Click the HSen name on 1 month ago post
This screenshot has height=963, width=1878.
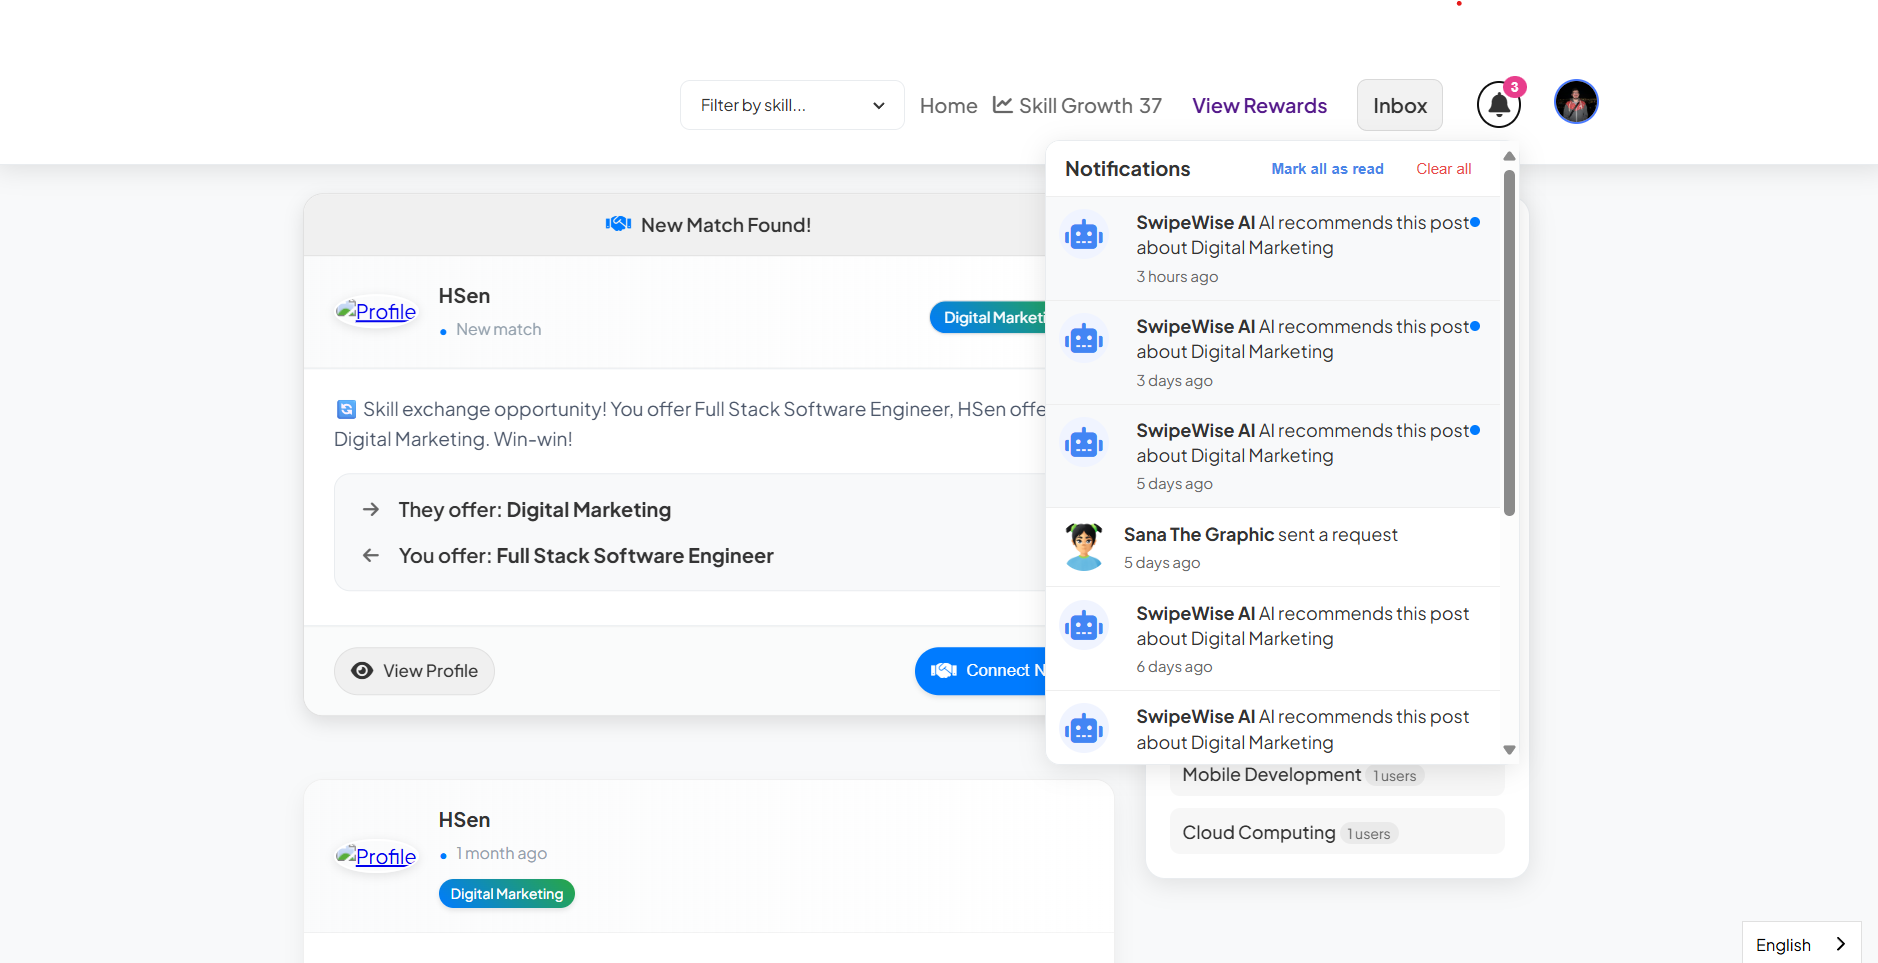(x=464, y=820)
